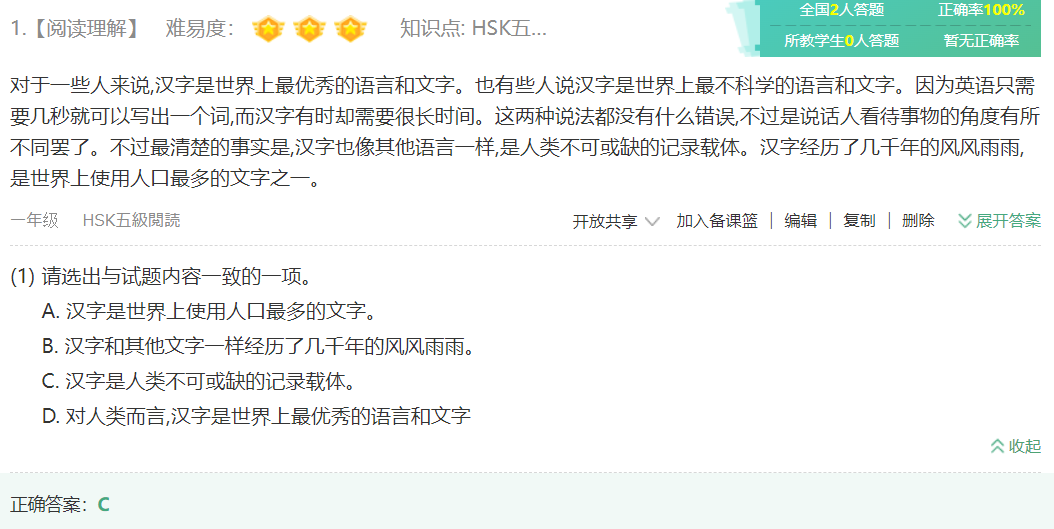This screenshot has width=1054, height=529.
Task: Click the 复制 link
Action: point(859,221)
